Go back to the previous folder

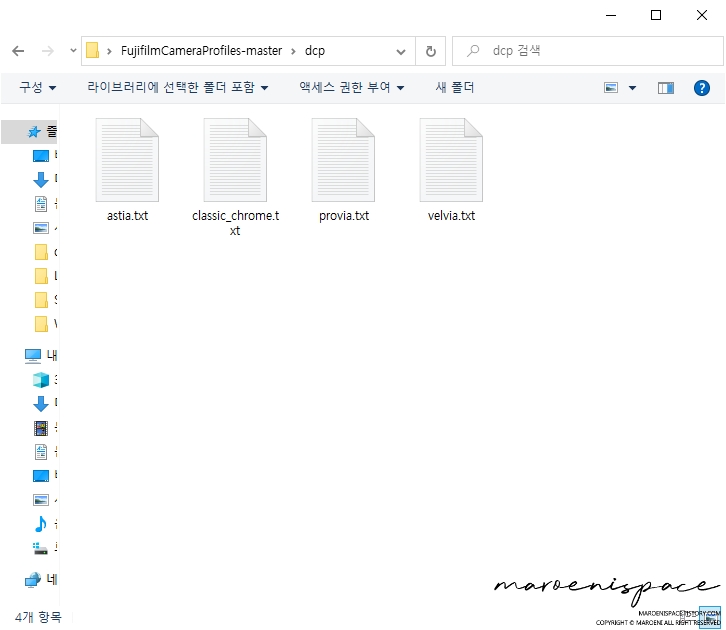point(18,51)
